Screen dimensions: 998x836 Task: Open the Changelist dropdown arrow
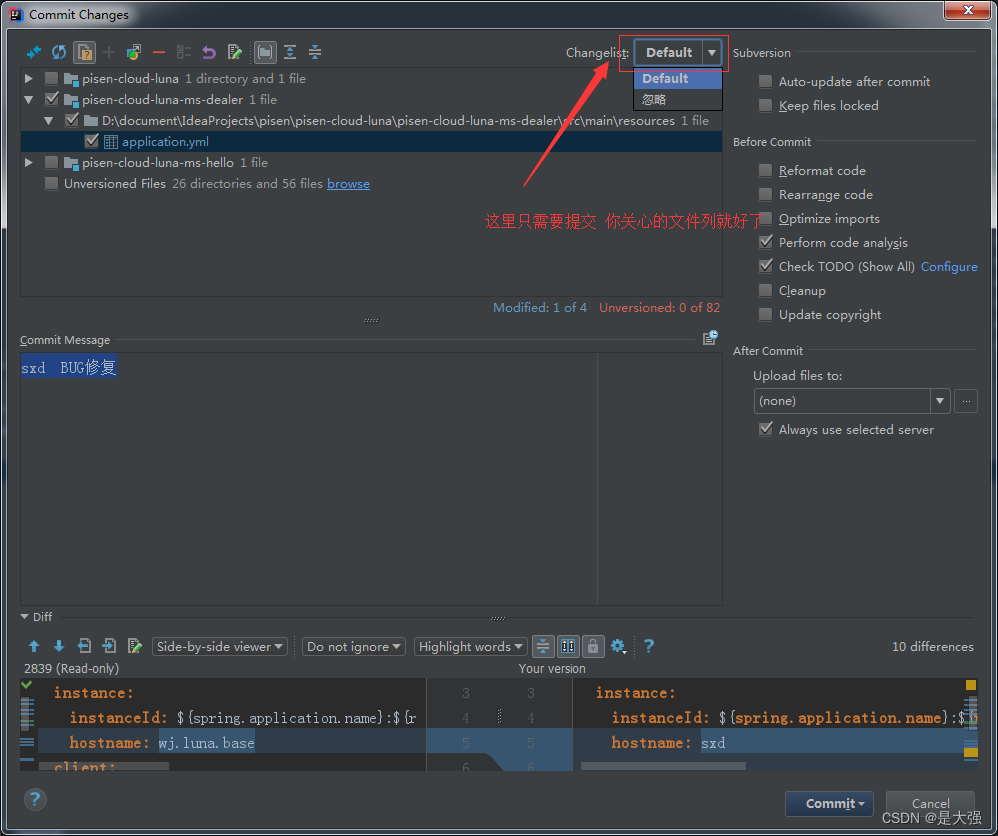(x=712, y=52)
